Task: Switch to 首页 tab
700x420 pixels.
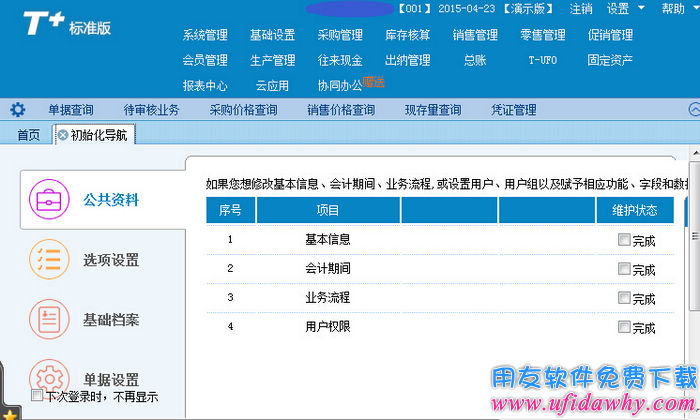Action: tap(29, 135)
